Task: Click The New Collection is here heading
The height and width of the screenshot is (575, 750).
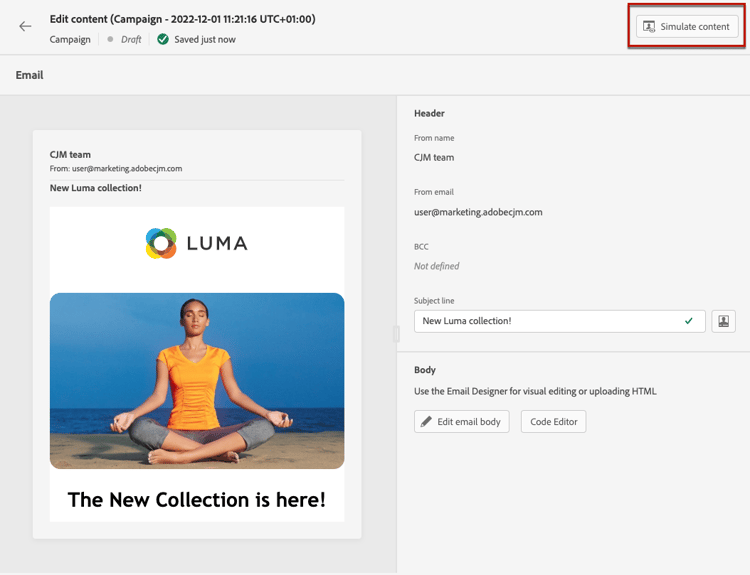Action: pyautogui.click(x=197, y=500)
